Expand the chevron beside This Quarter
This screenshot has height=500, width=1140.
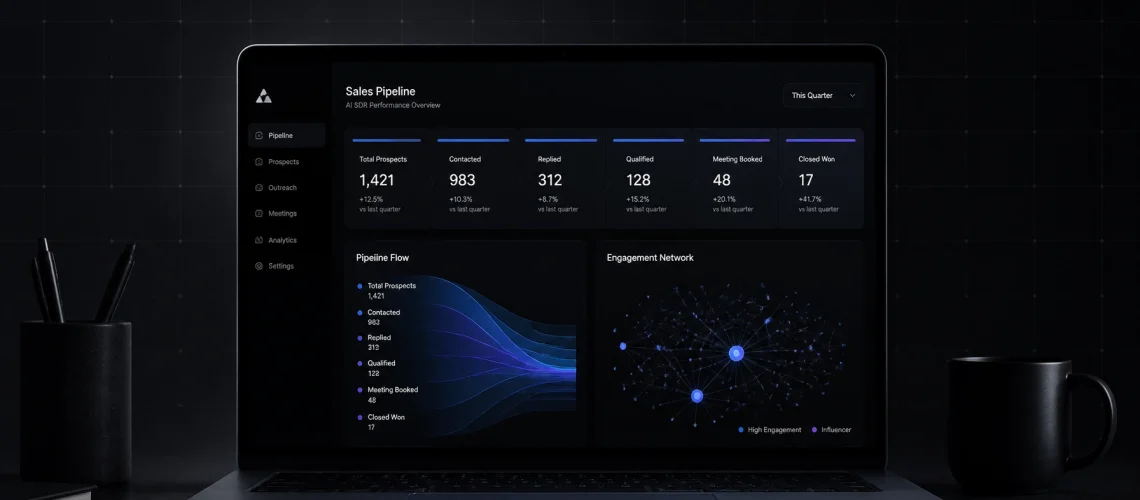coord(852,95)
